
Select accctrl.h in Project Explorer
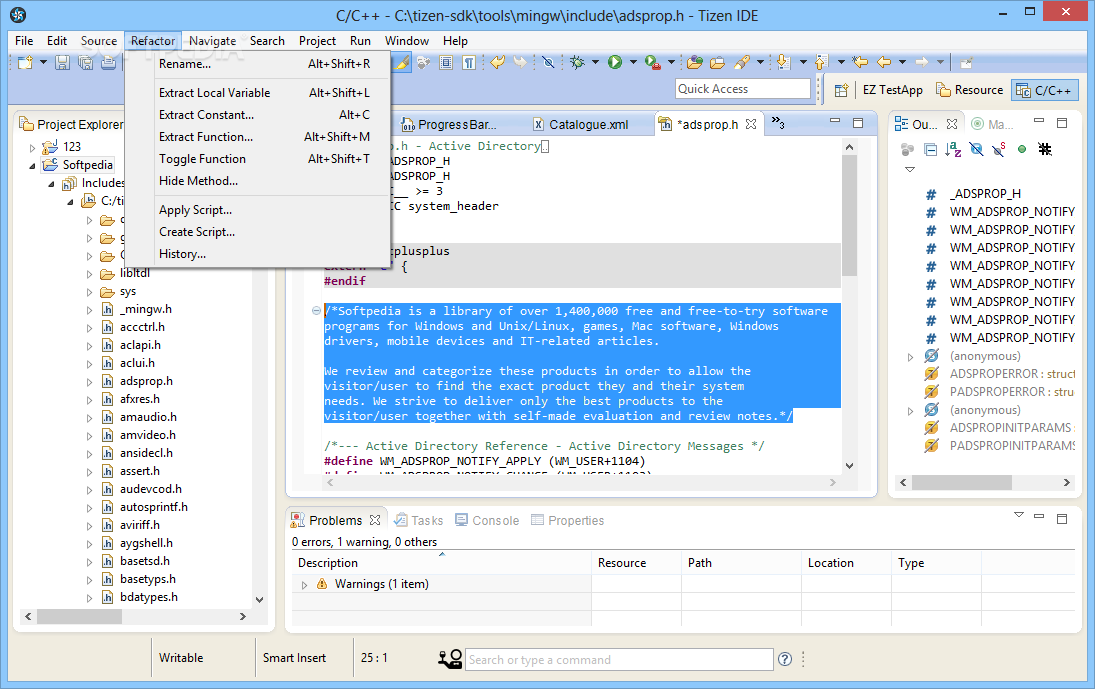142,327
